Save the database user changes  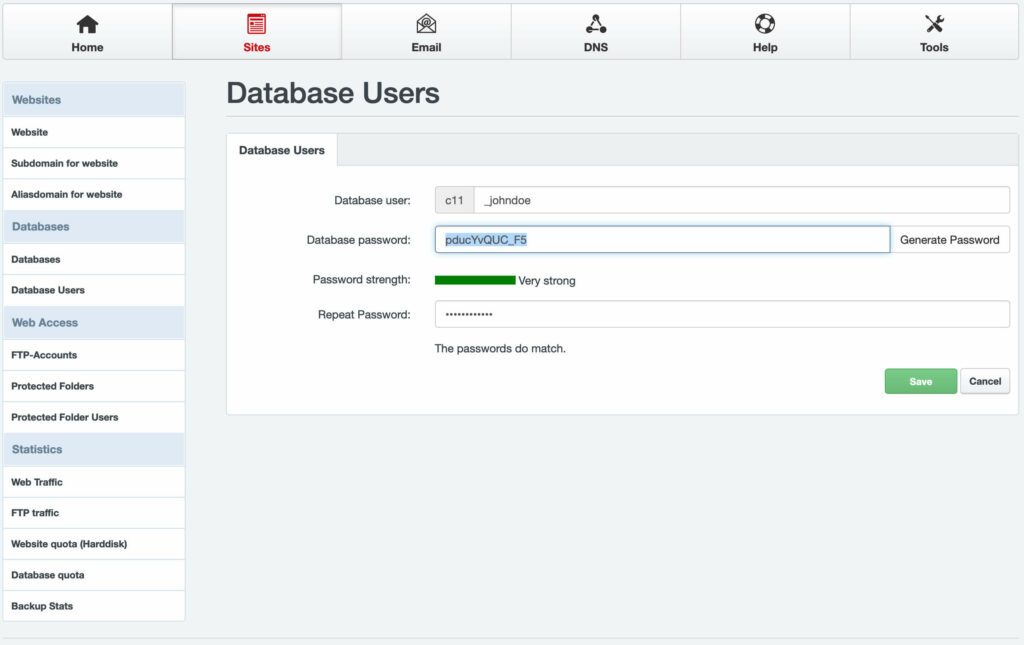[x=919, y=380]
